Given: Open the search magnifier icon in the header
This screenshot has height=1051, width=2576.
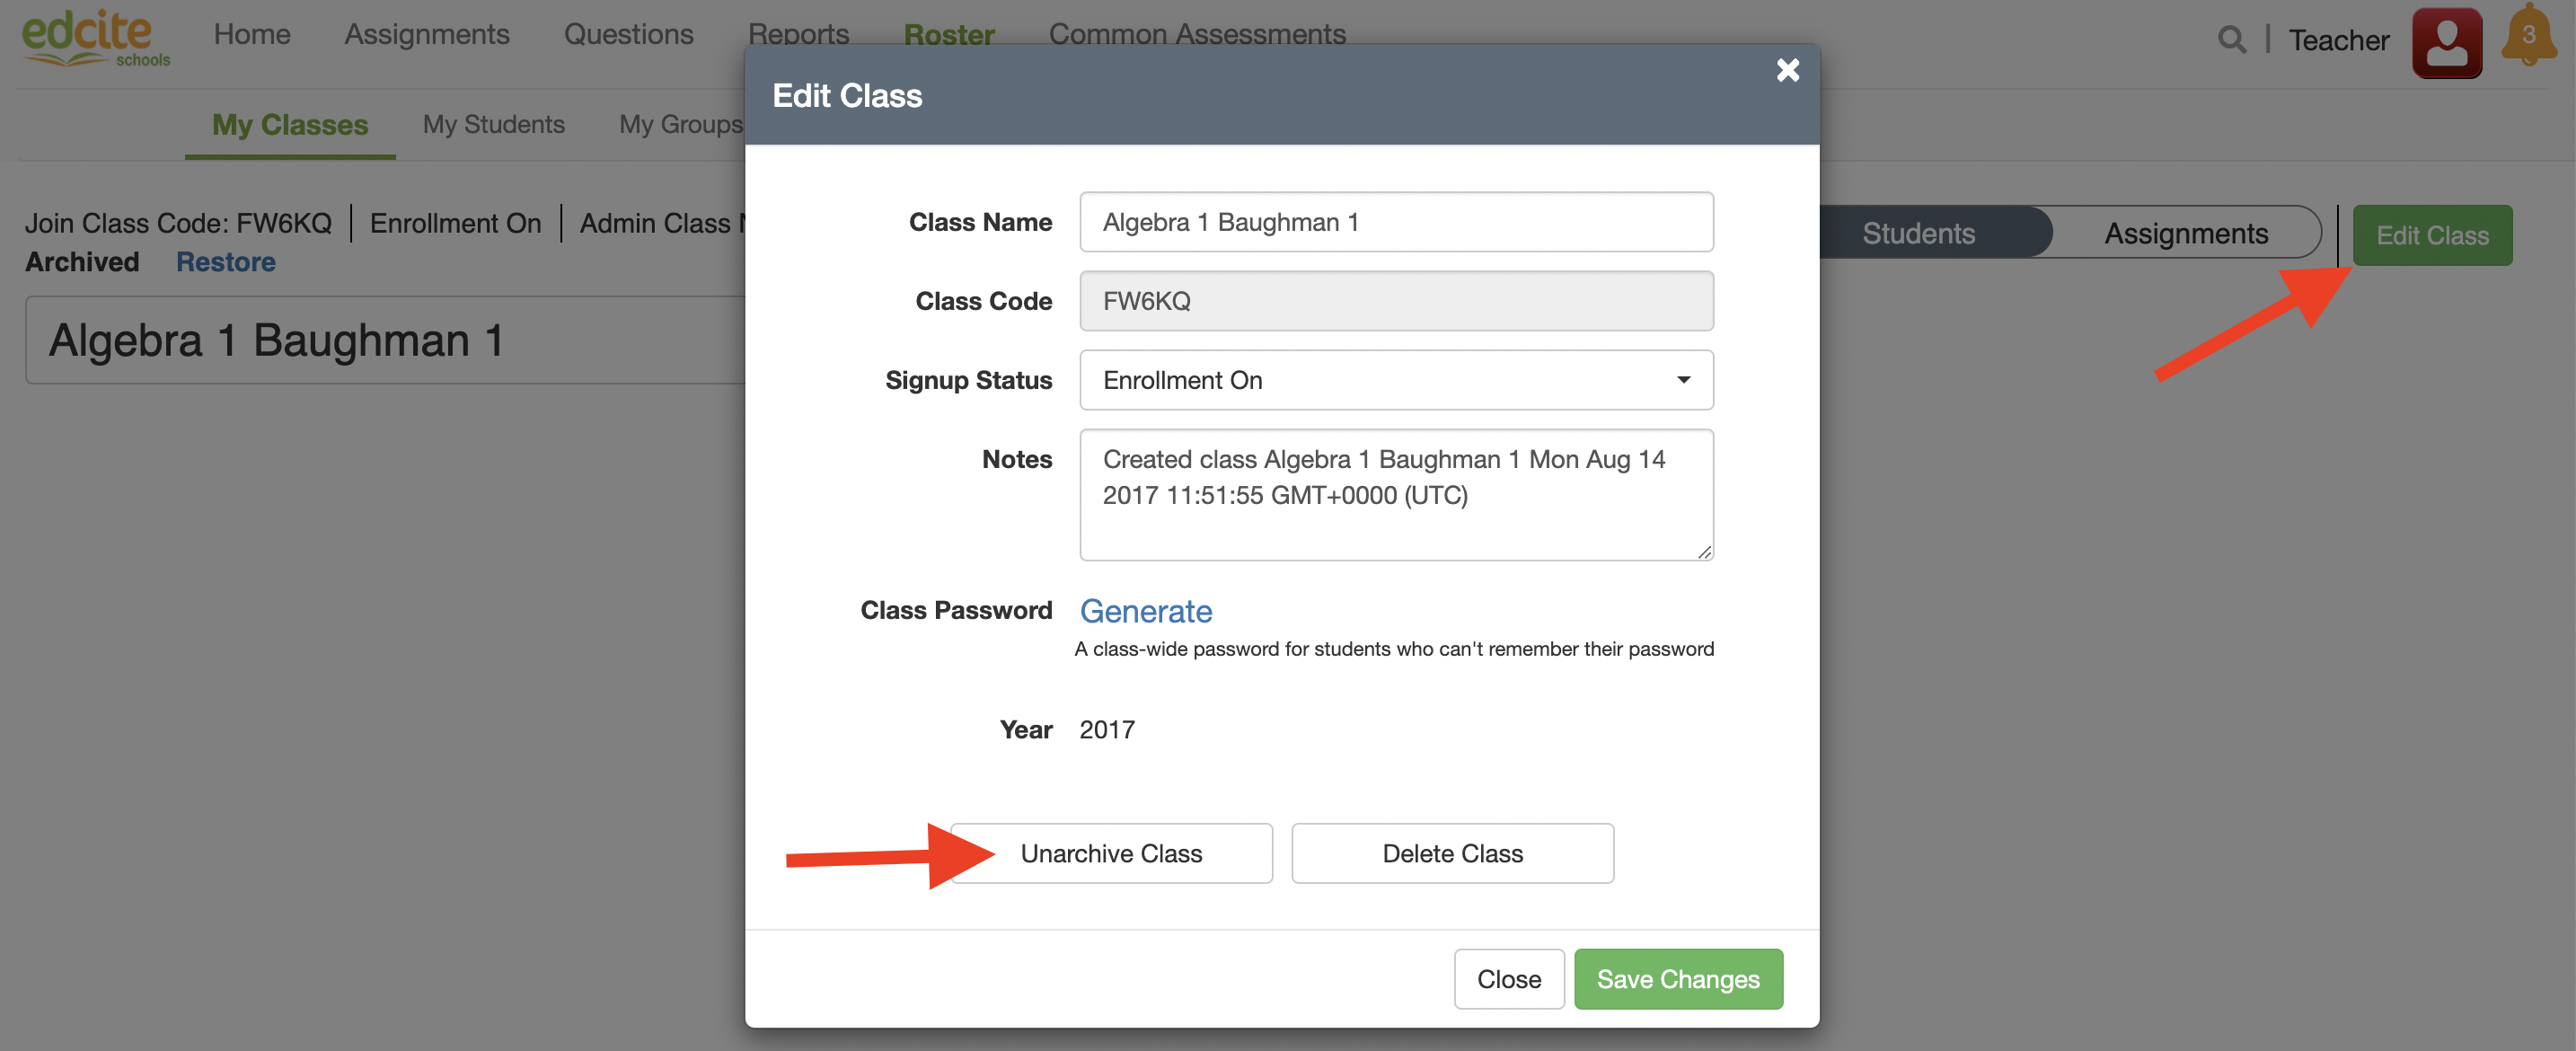Looking at the screenshot, I should [2231, 40].
